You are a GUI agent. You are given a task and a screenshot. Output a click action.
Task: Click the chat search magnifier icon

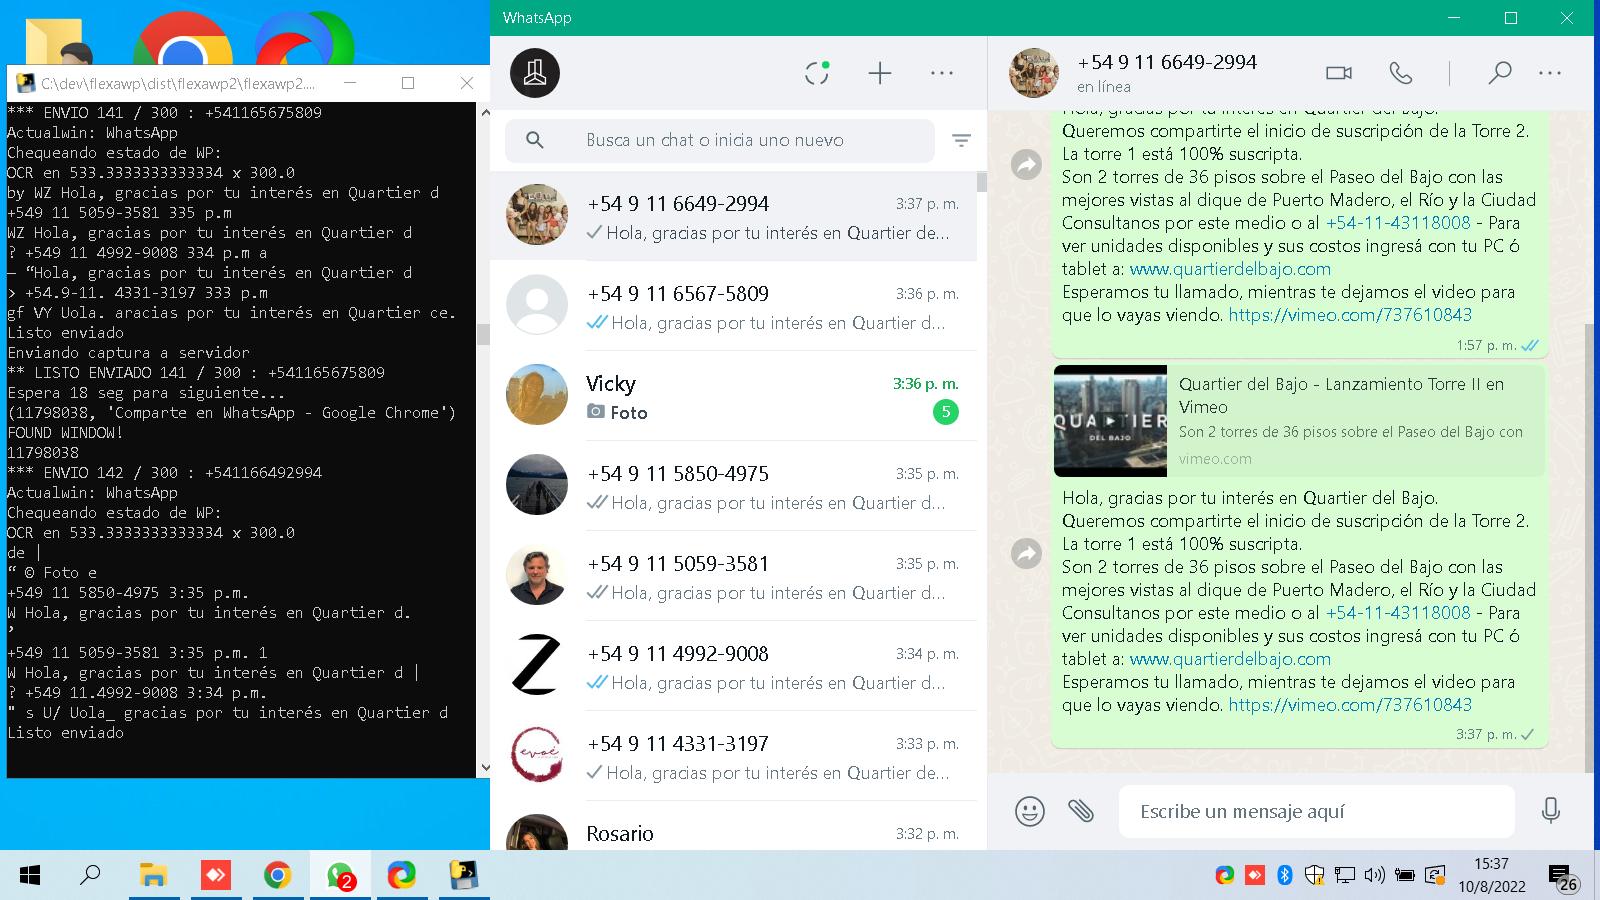pyautogui.click(x=535, y=140)
